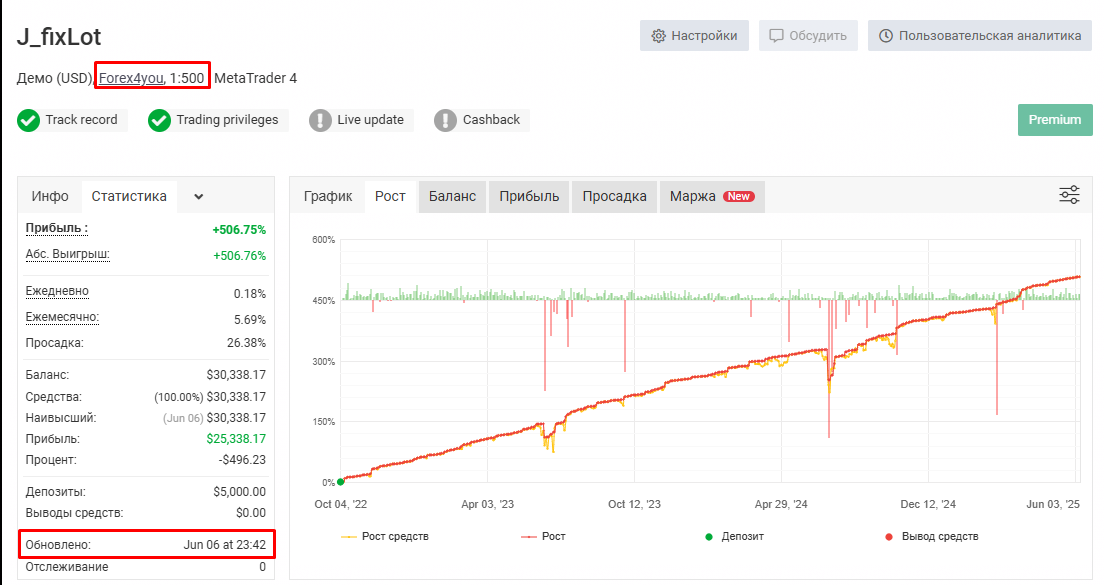Click the Track record badge label
1104x585 pixels.
click(x=82, y=120)
